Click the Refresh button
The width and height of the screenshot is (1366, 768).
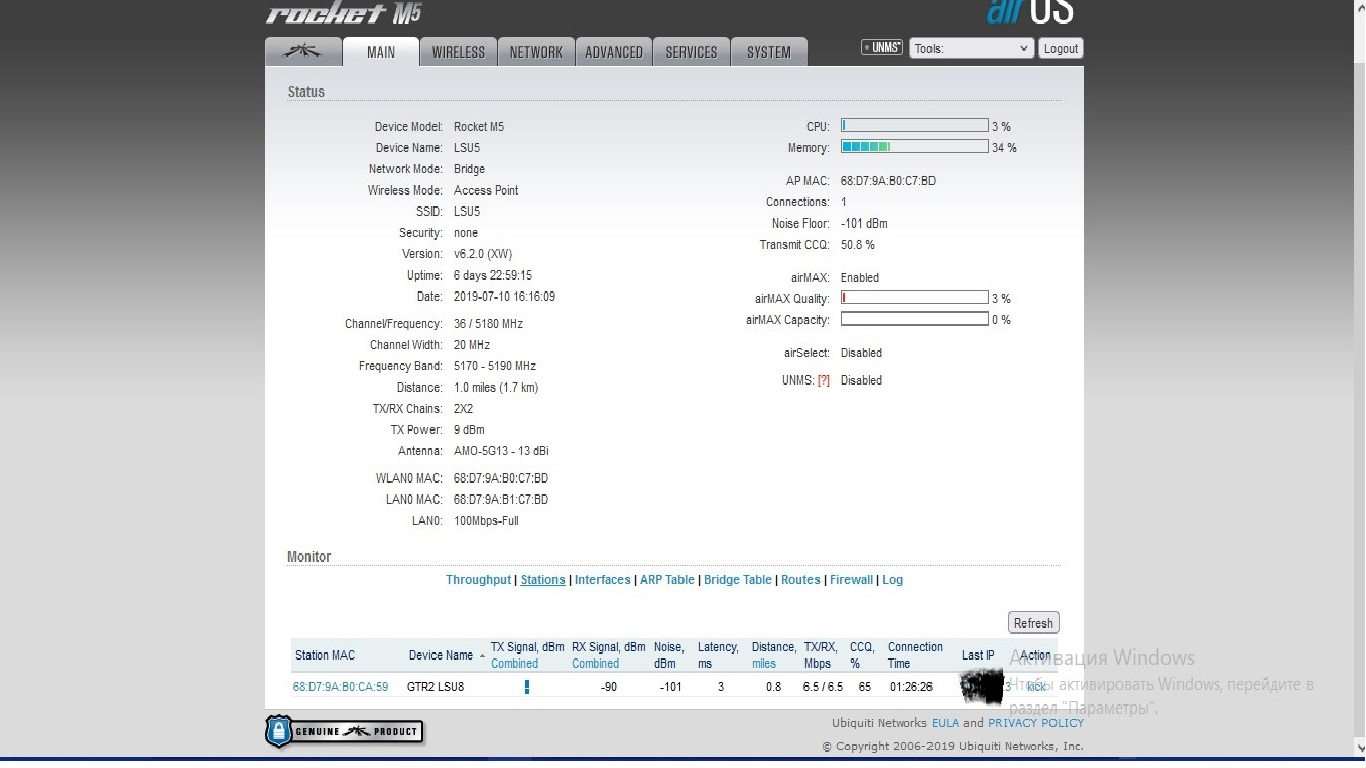[x=1033, y=623]
